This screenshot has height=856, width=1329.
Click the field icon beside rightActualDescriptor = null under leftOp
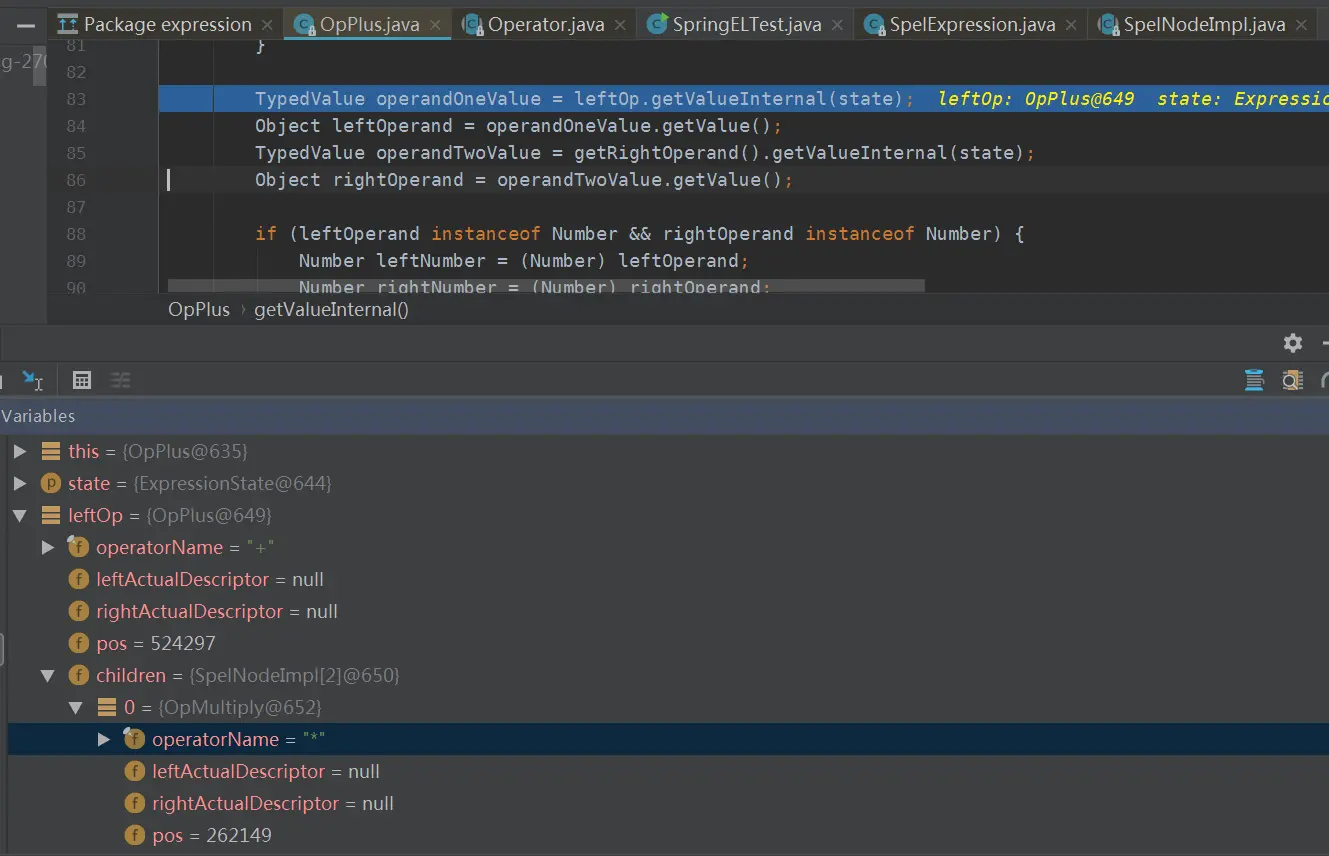point(79,611)
